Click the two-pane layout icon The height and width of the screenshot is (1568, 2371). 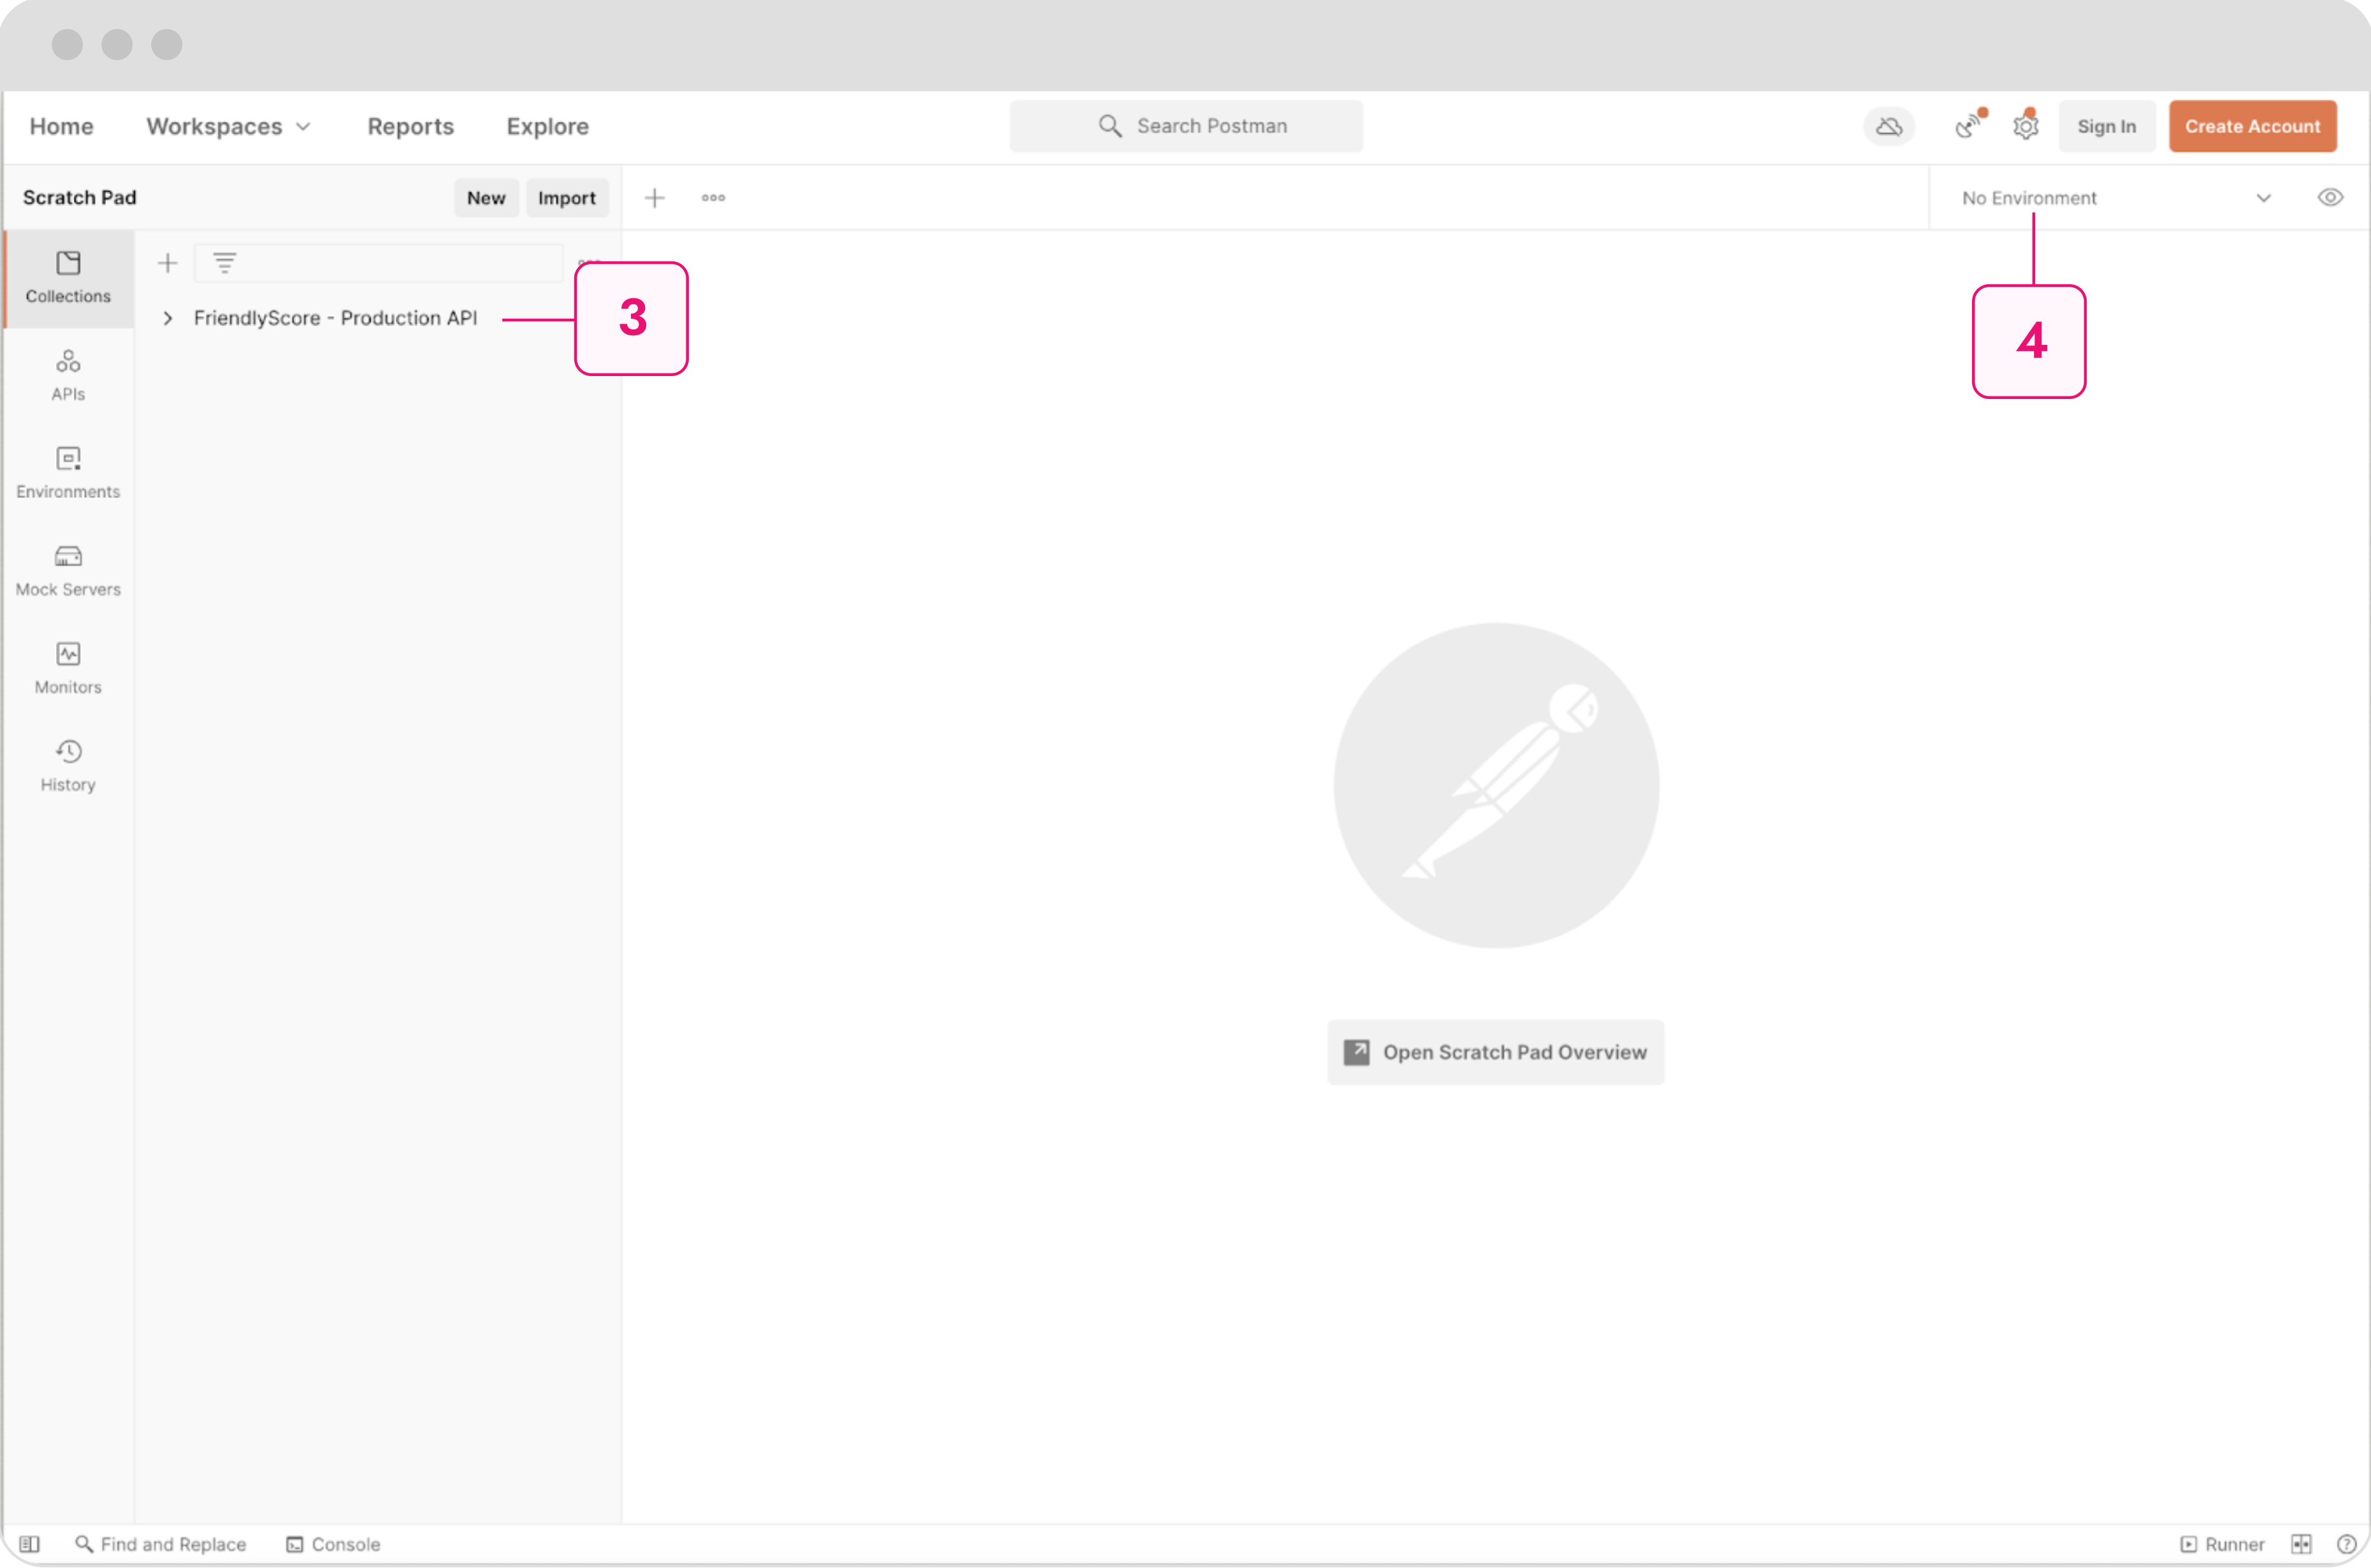pos(2301,1544)
